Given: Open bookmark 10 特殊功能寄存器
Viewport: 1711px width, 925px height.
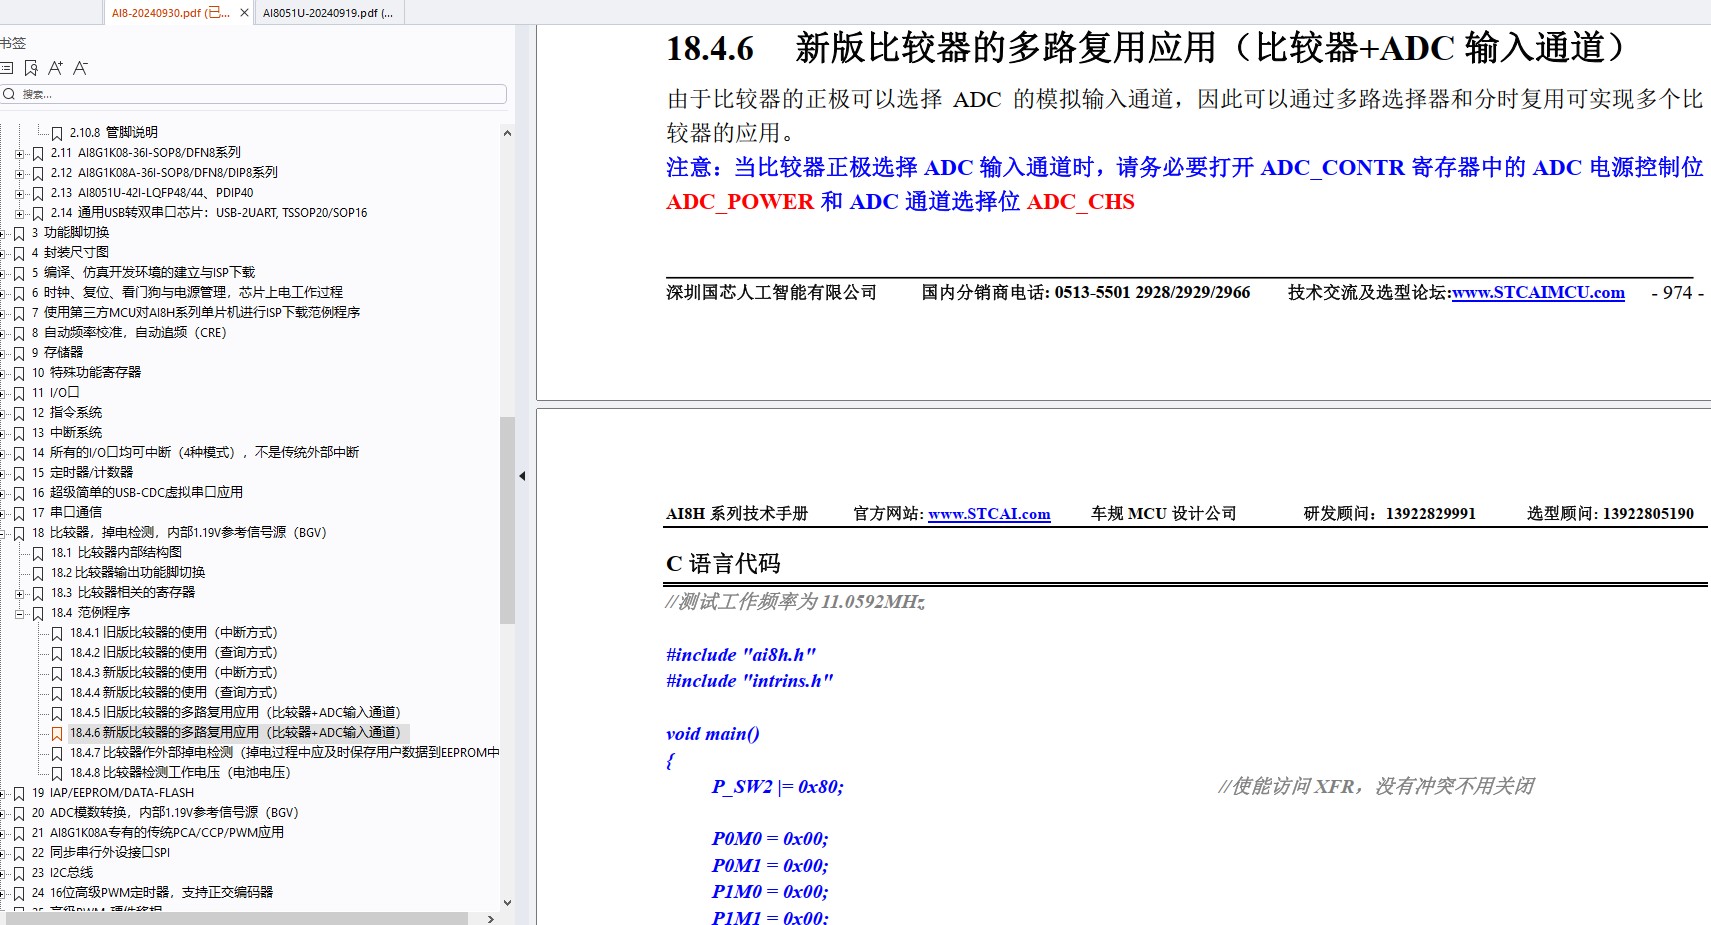Looking at the screenshot, I should [x=86, y=372].
